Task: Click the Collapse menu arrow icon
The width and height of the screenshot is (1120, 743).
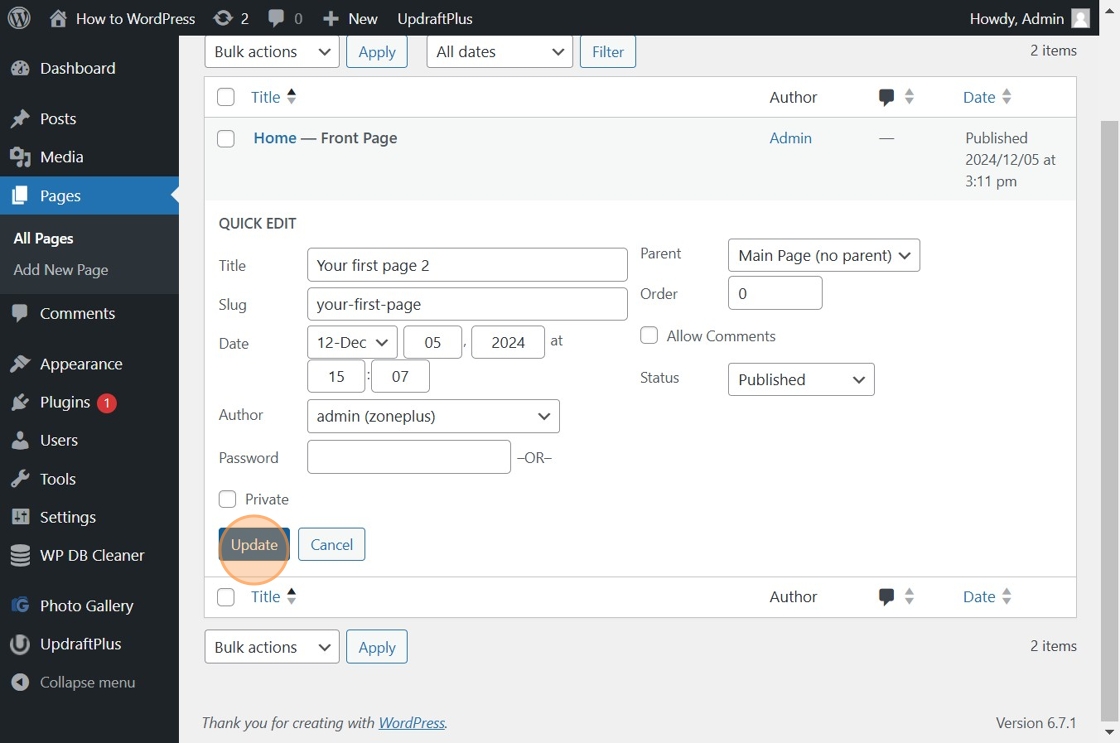Action: tap(20, 682)
